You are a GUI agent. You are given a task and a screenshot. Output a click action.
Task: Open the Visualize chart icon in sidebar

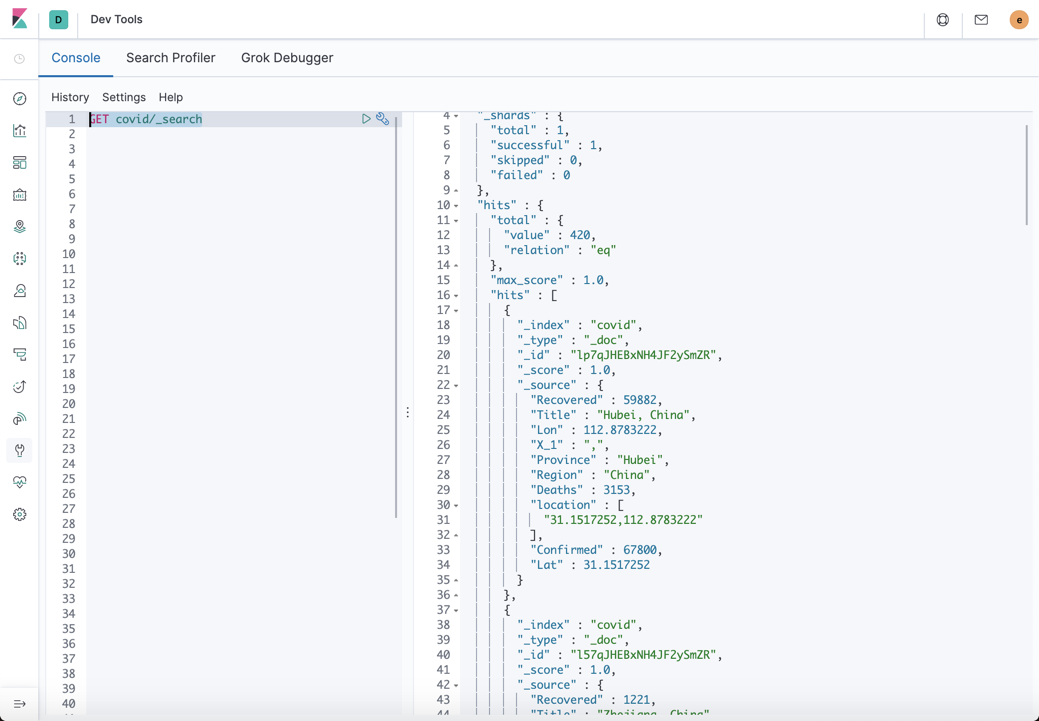click(x=19, y=130)
